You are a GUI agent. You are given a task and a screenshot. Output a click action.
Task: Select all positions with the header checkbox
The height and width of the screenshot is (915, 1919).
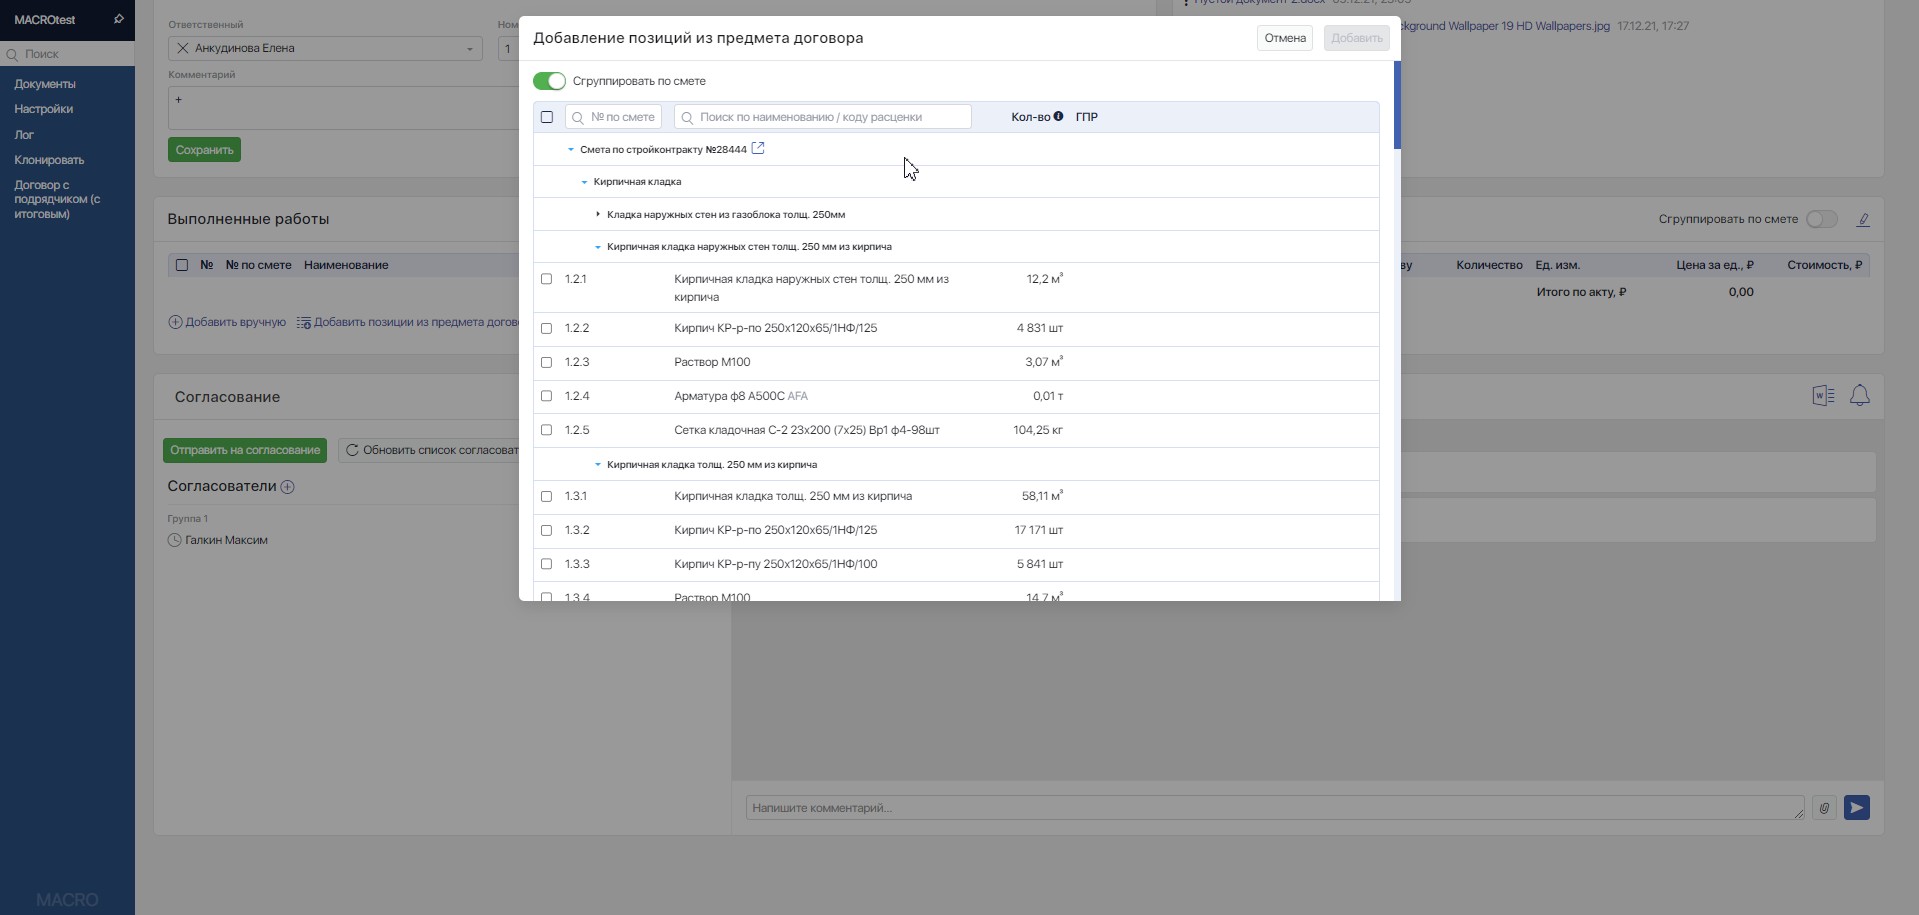click(547, 117)
